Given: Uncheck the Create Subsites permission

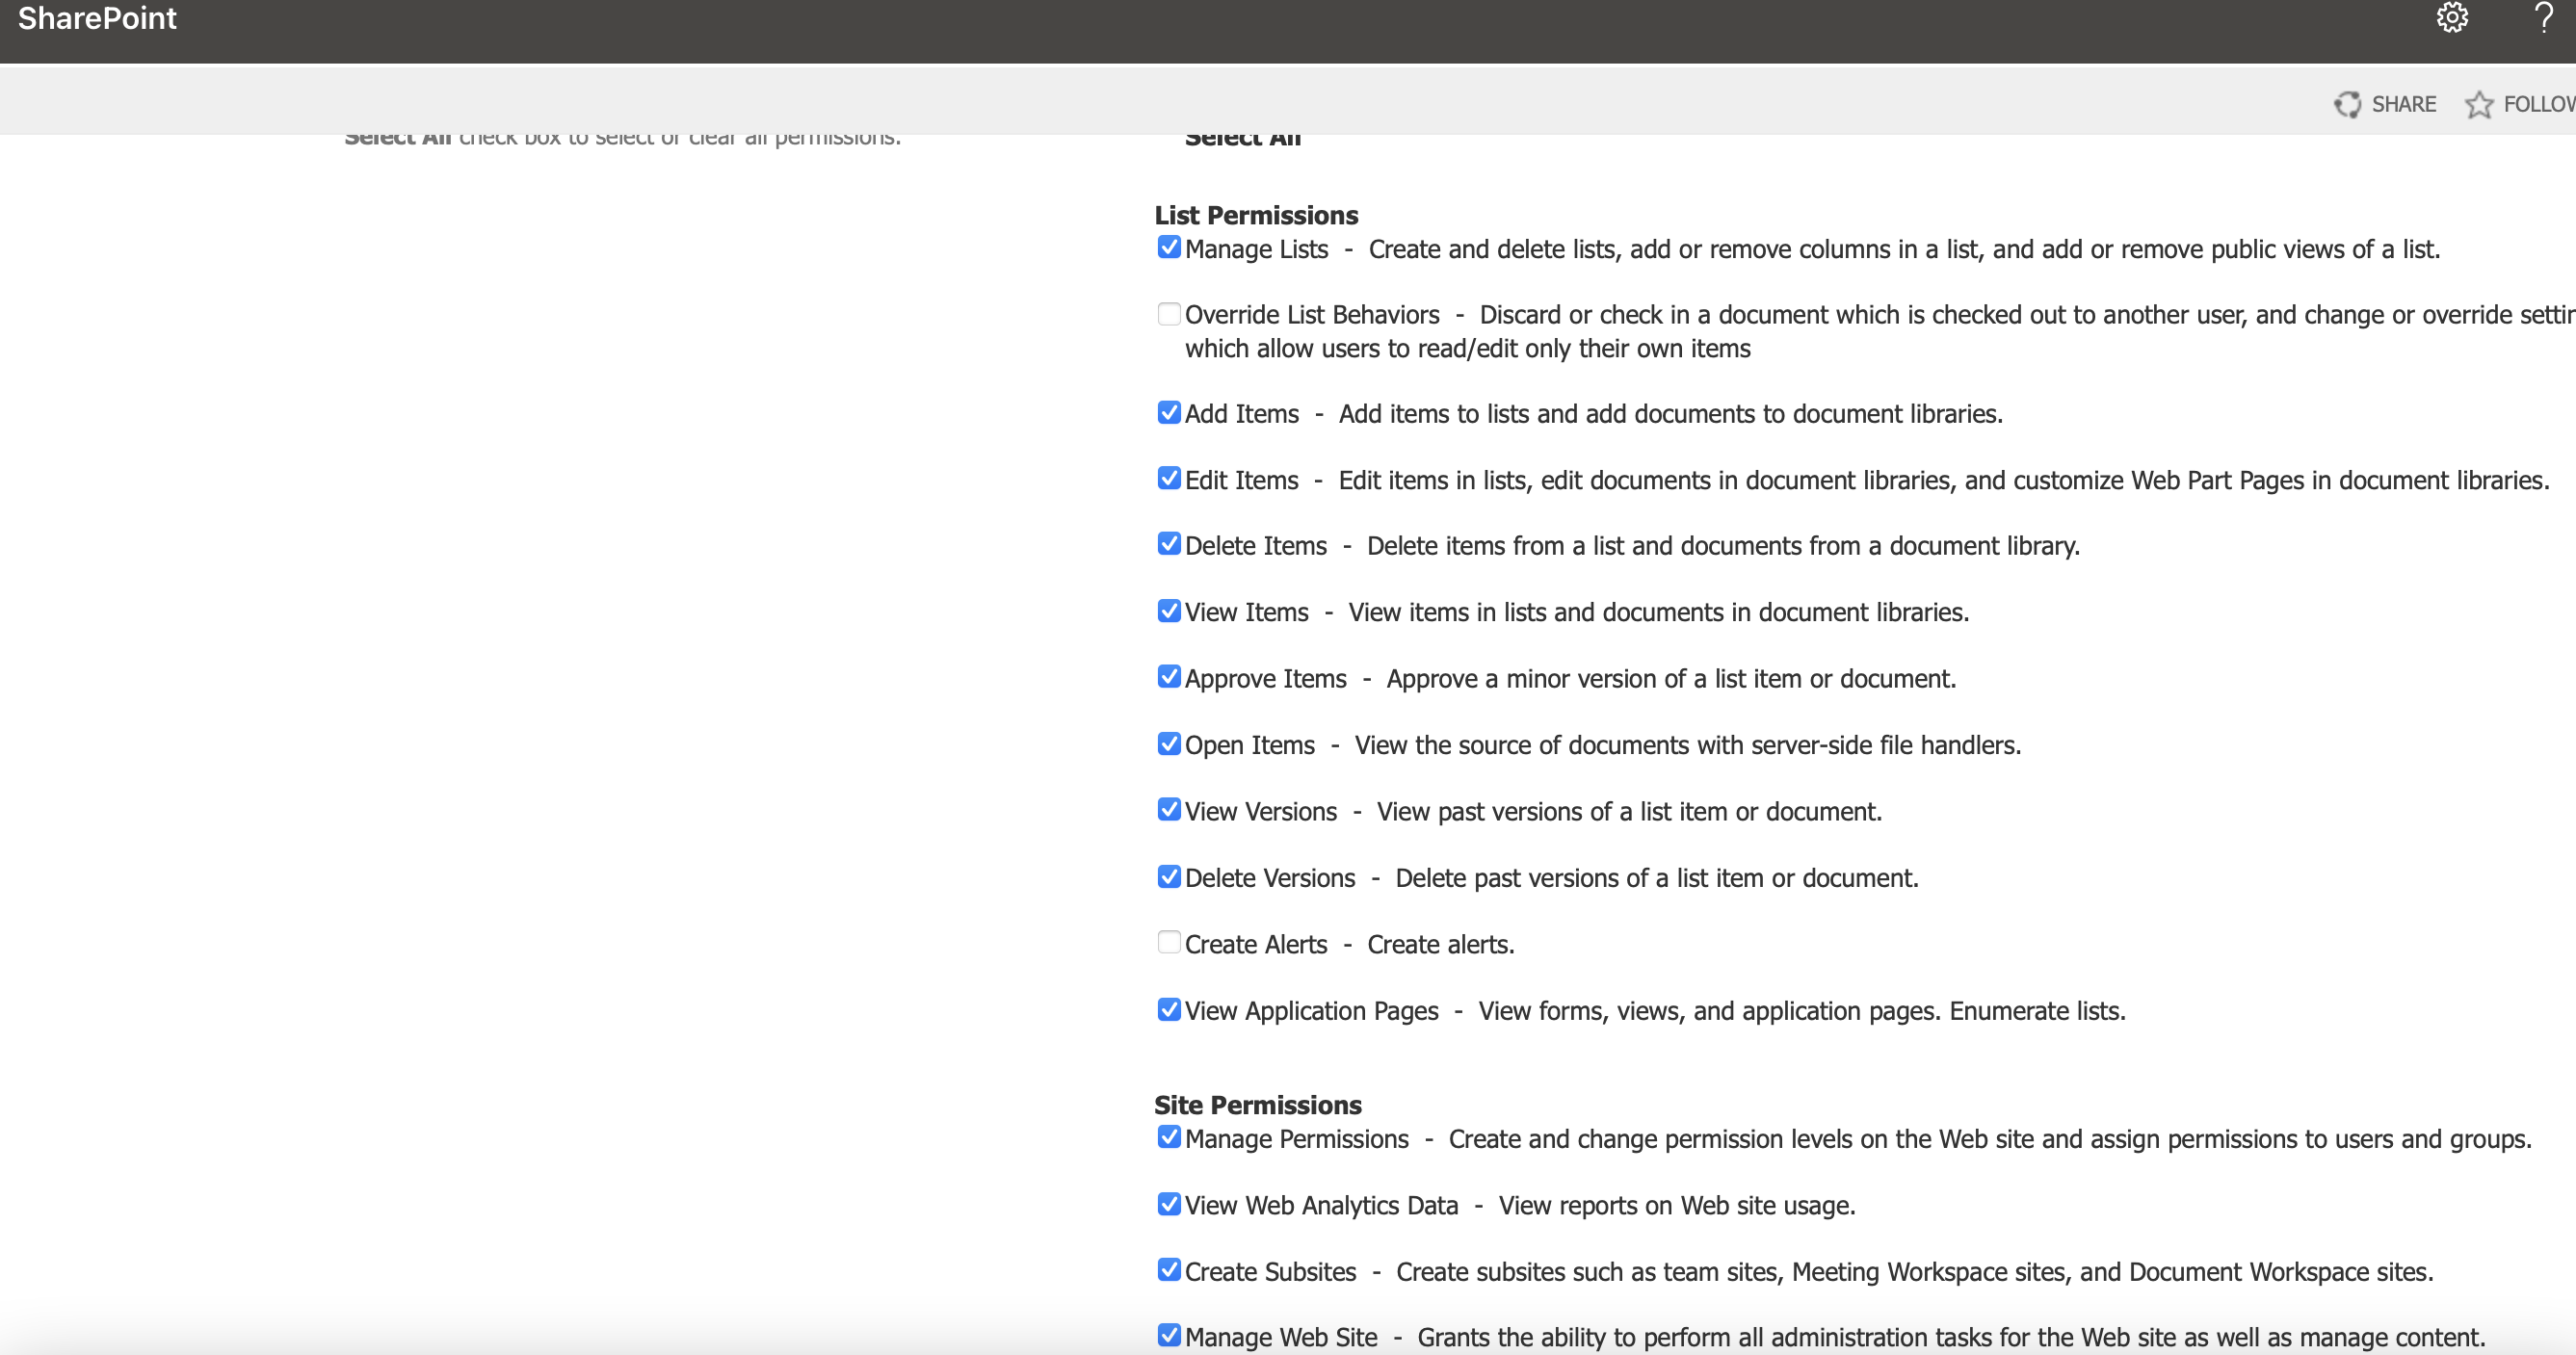Looking at the screenshot, I should tap(1169, 1269).
